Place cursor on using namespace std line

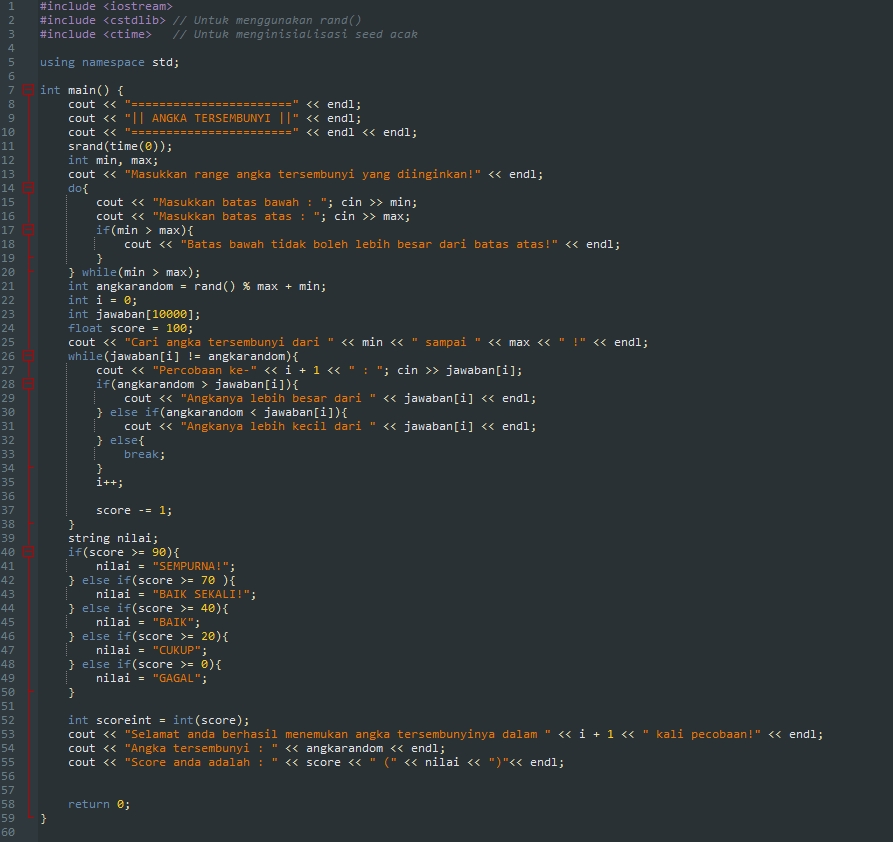click(x=110, y=61)
